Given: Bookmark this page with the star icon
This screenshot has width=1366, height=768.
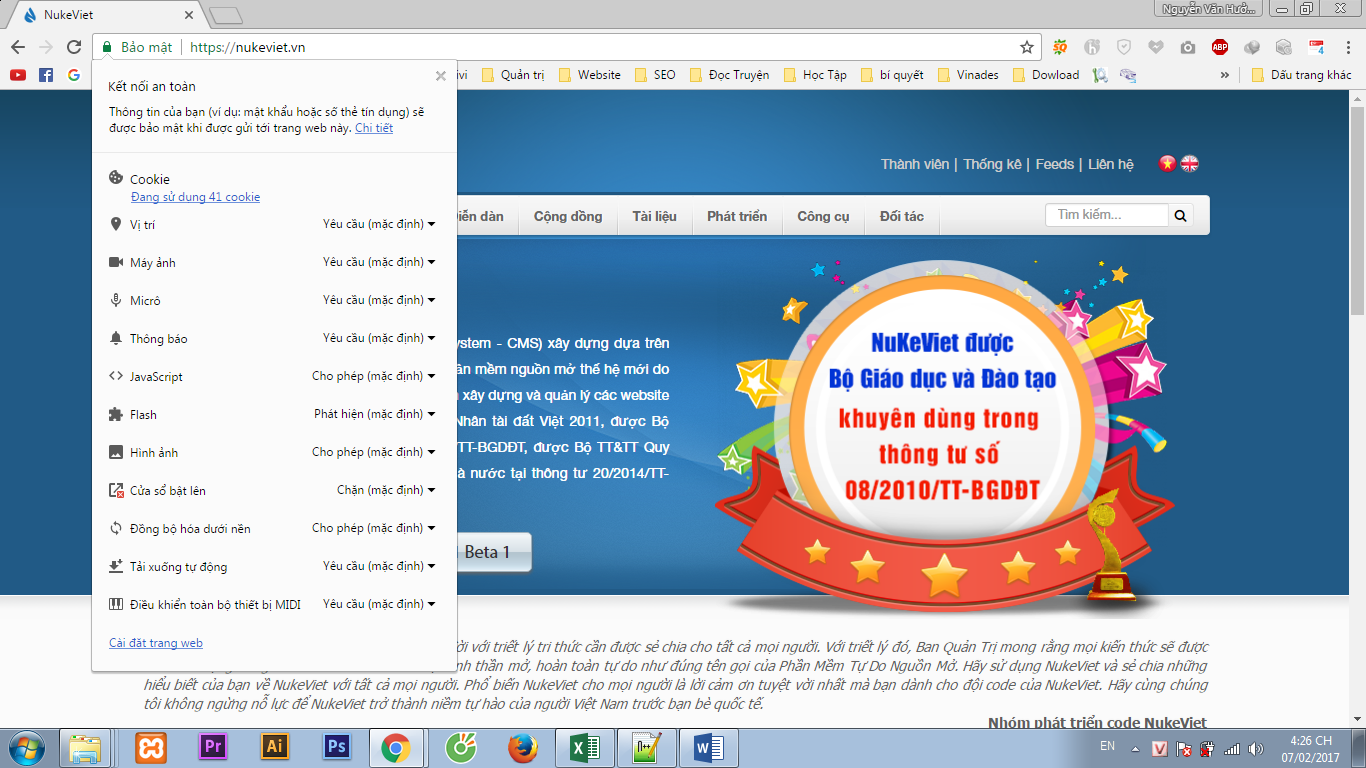Looking at the screenshot, I should click(1027, 47).
